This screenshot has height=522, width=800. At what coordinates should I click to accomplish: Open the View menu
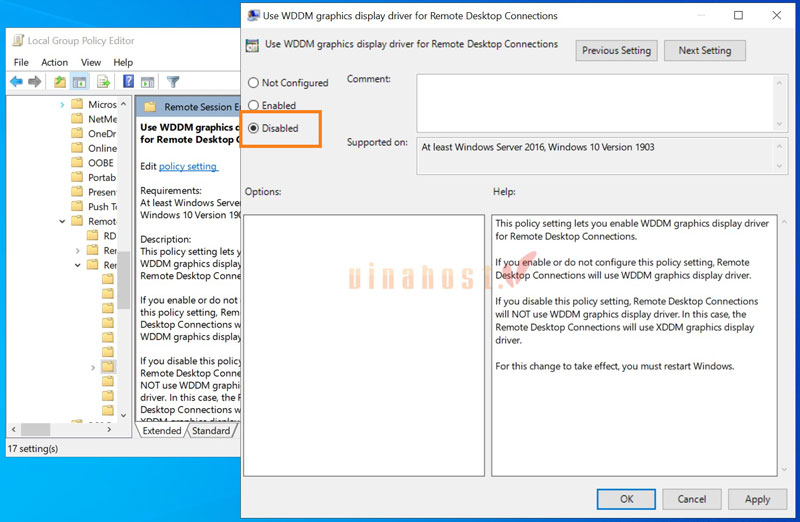91,62
